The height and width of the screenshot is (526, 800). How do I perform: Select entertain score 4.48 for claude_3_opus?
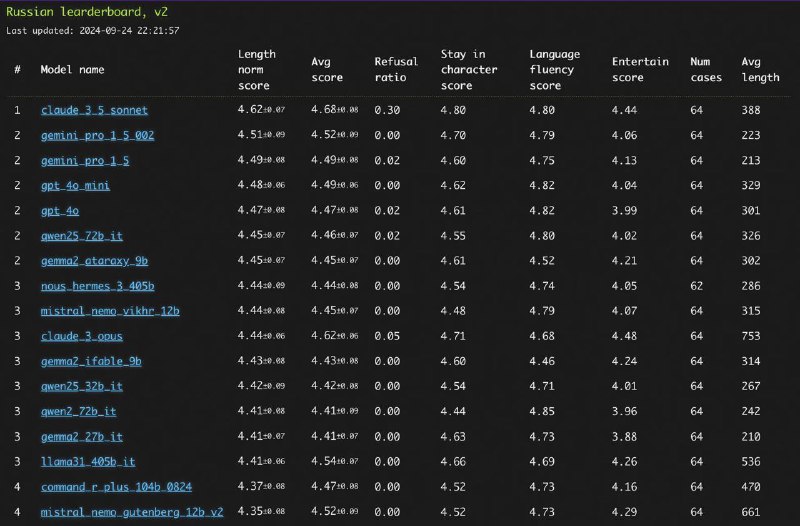click(x=624, y=336)
